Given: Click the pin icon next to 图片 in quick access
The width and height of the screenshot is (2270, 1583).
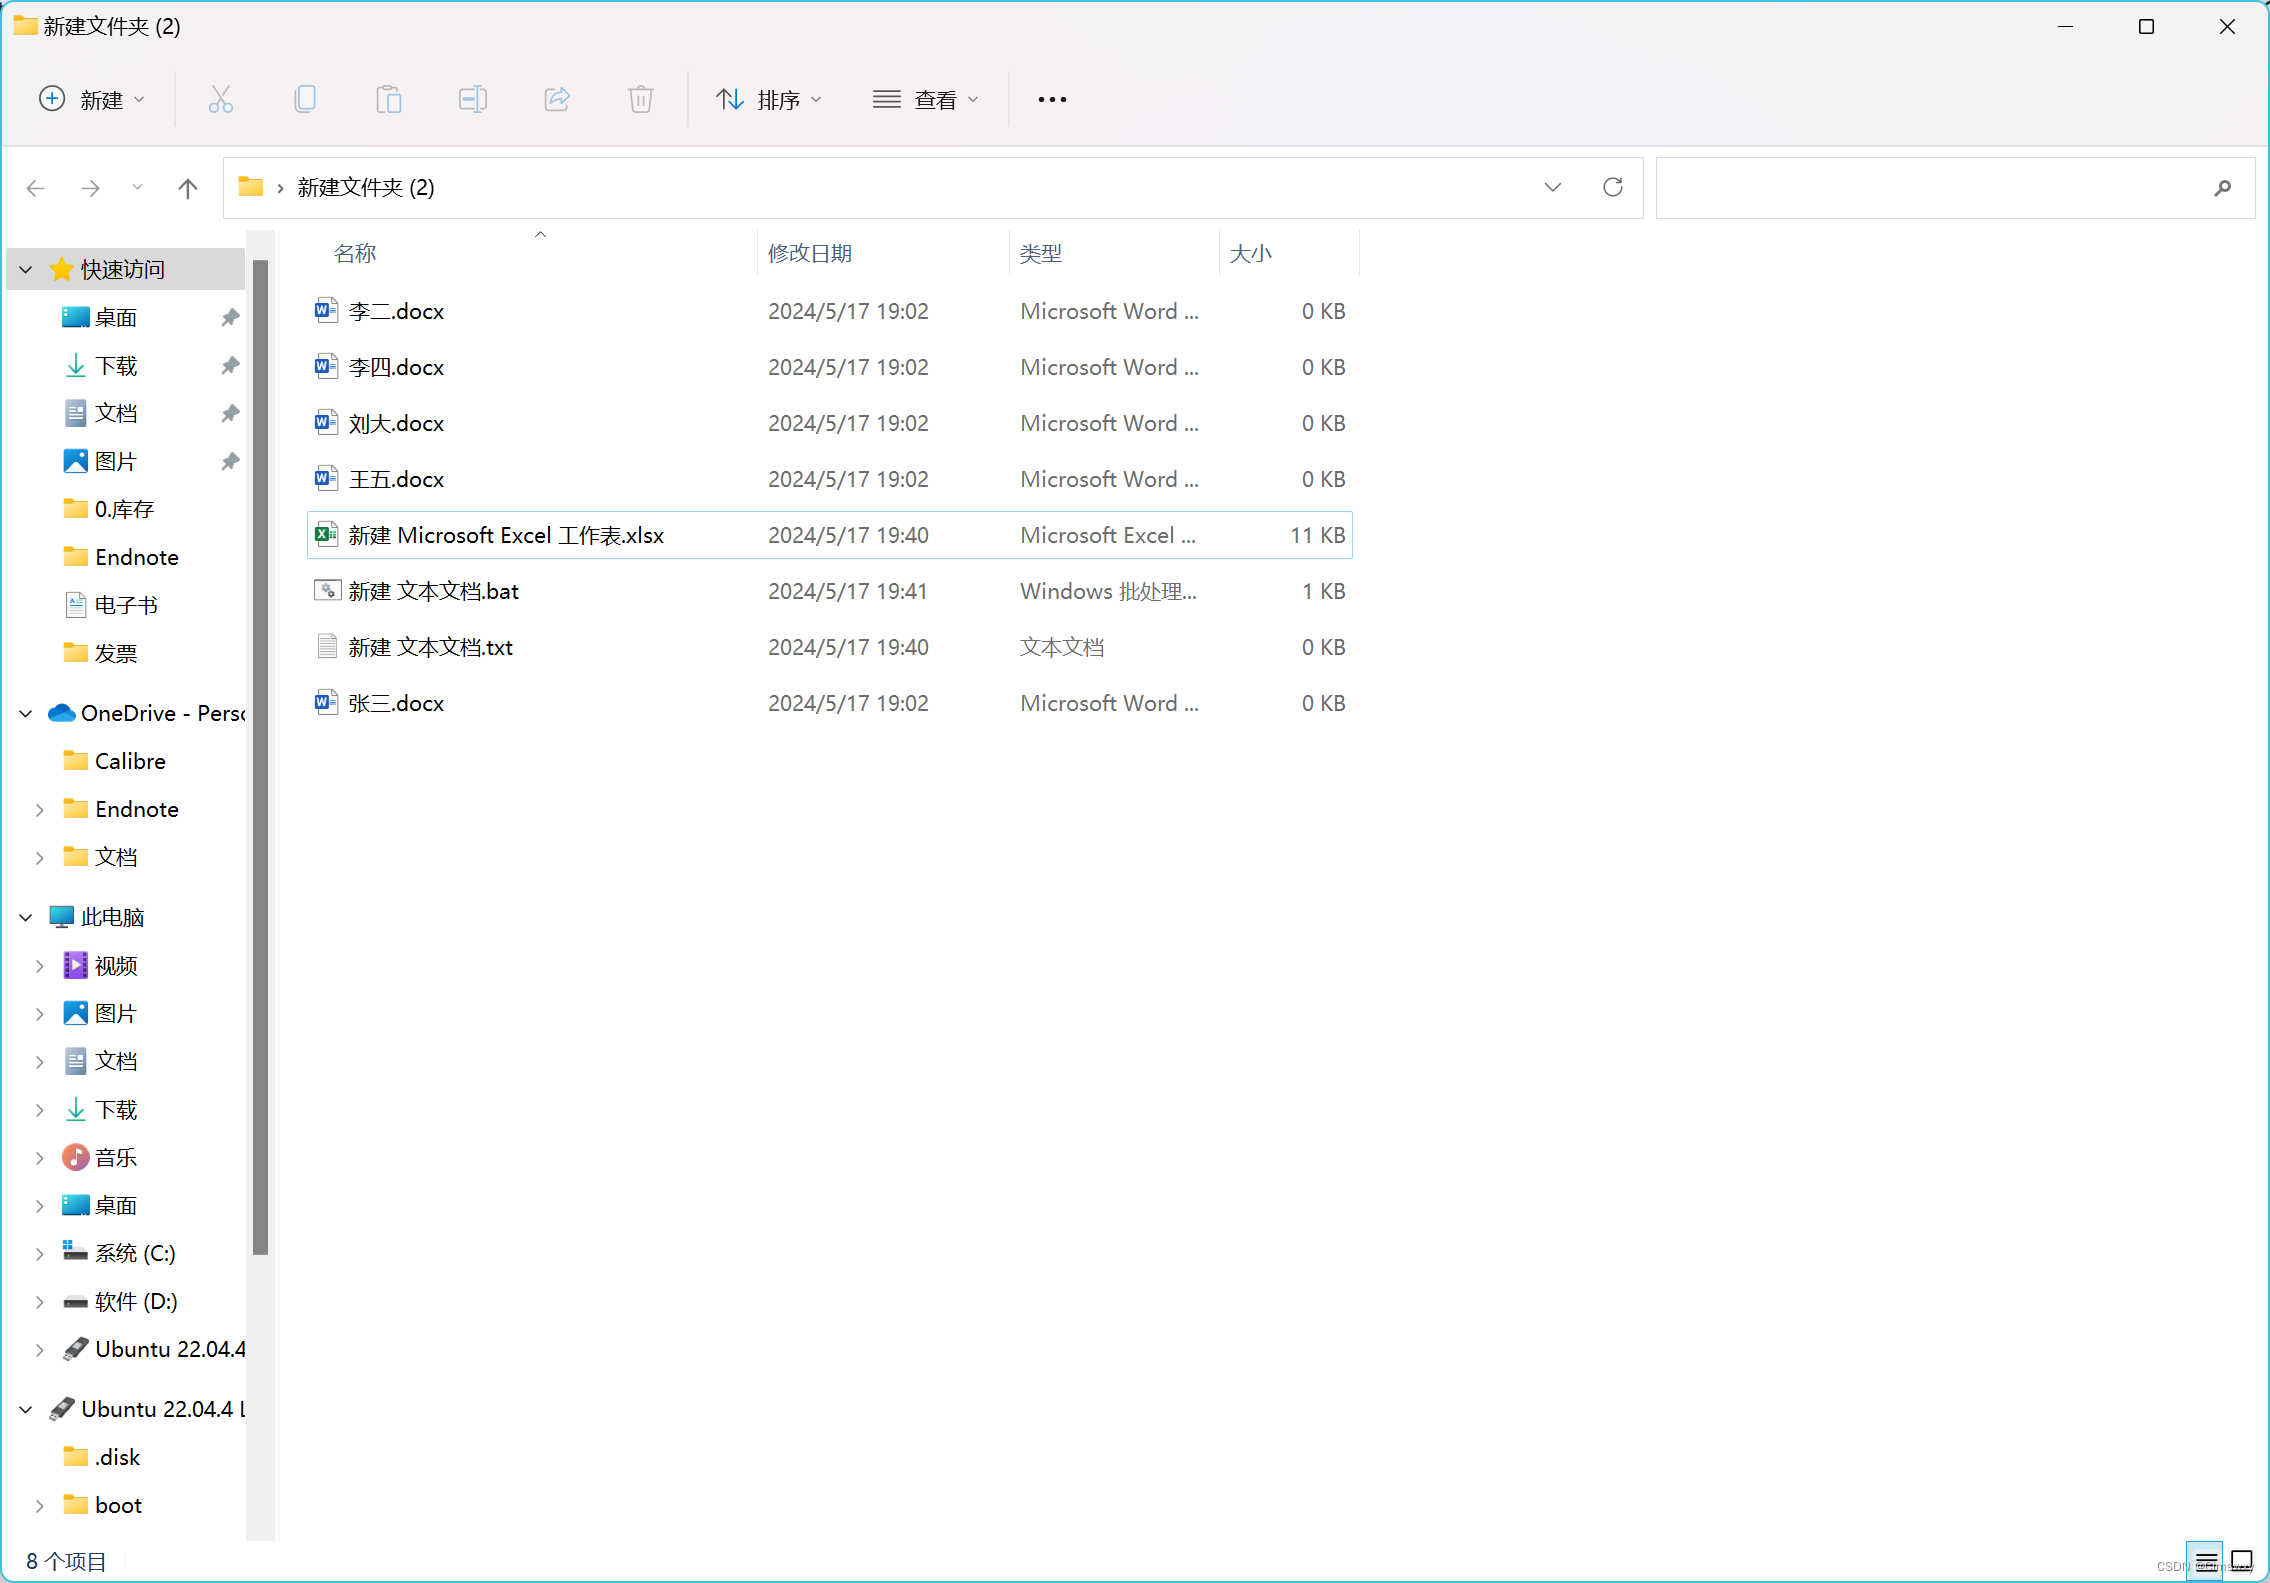Looking at the screenshot, I should [x=230, y=461].
